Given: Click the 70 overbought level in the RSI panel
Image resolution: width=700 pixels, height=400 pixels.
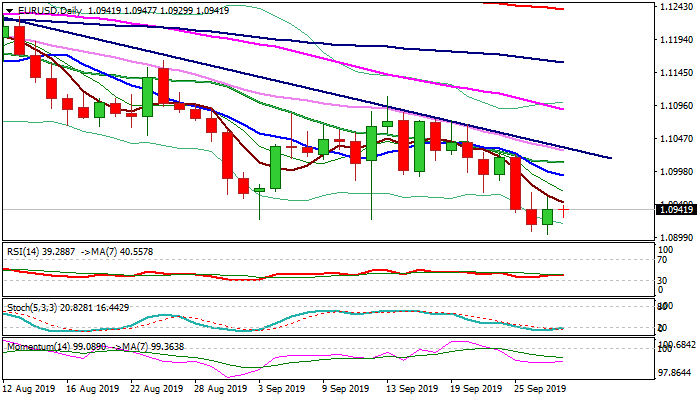Looking at the screenshot, I should [x=659, y=260].
